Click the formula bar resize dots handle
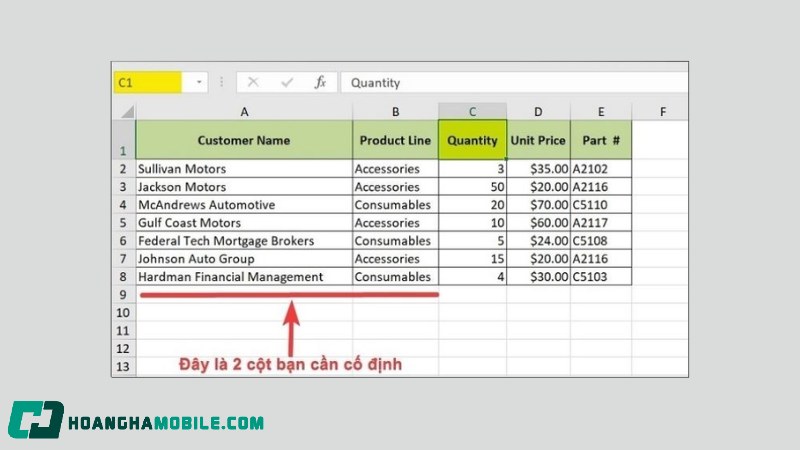800x450 pixels. tap(221, 82)
